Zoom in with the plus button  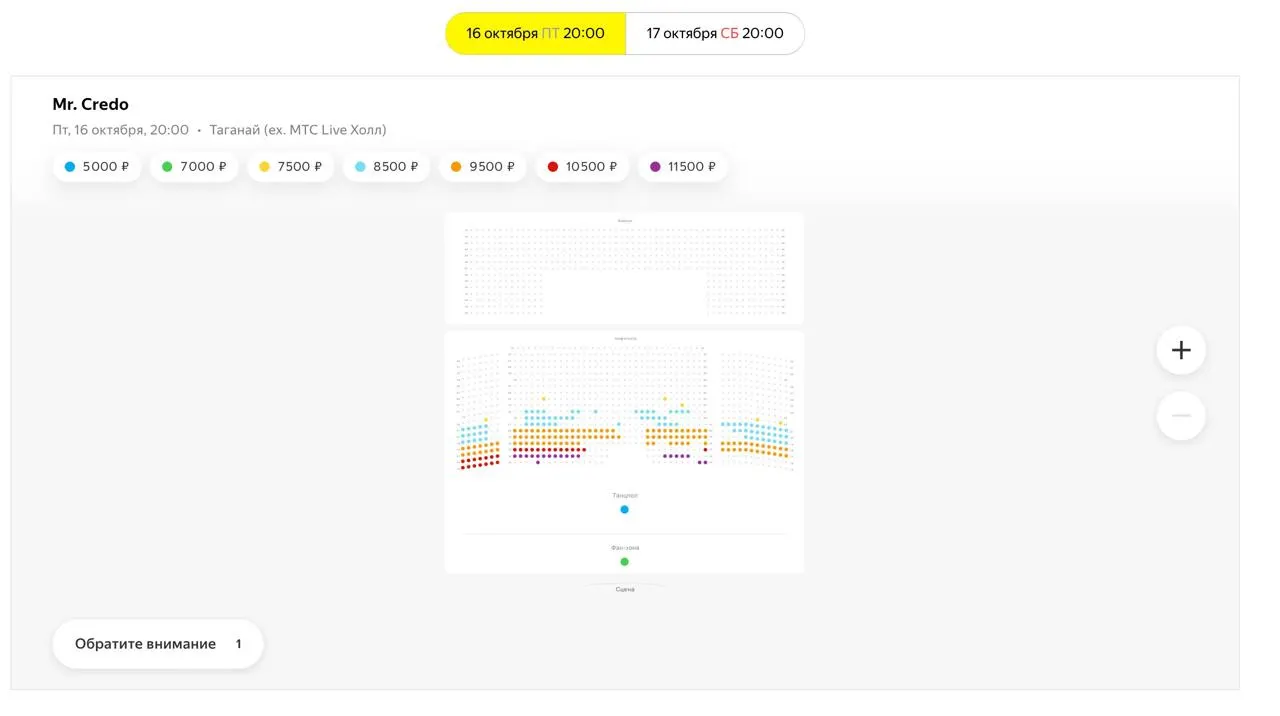coord(1181,350)
